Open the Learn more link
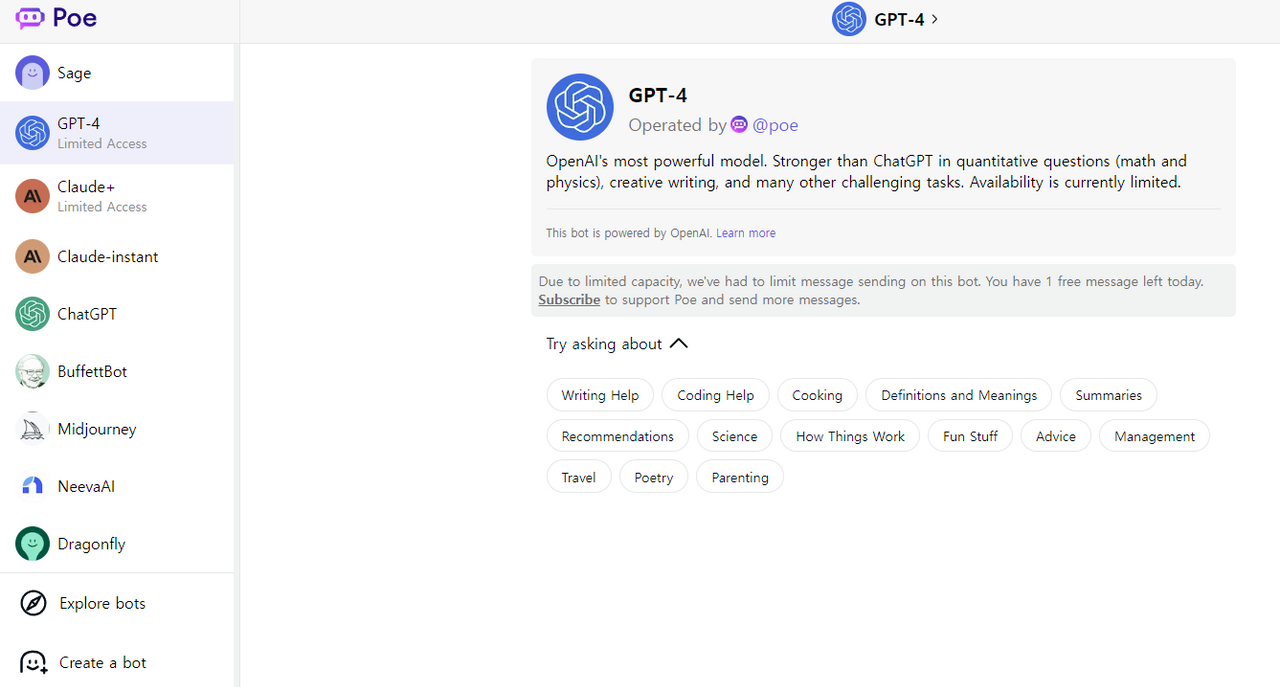 [745, 233]
